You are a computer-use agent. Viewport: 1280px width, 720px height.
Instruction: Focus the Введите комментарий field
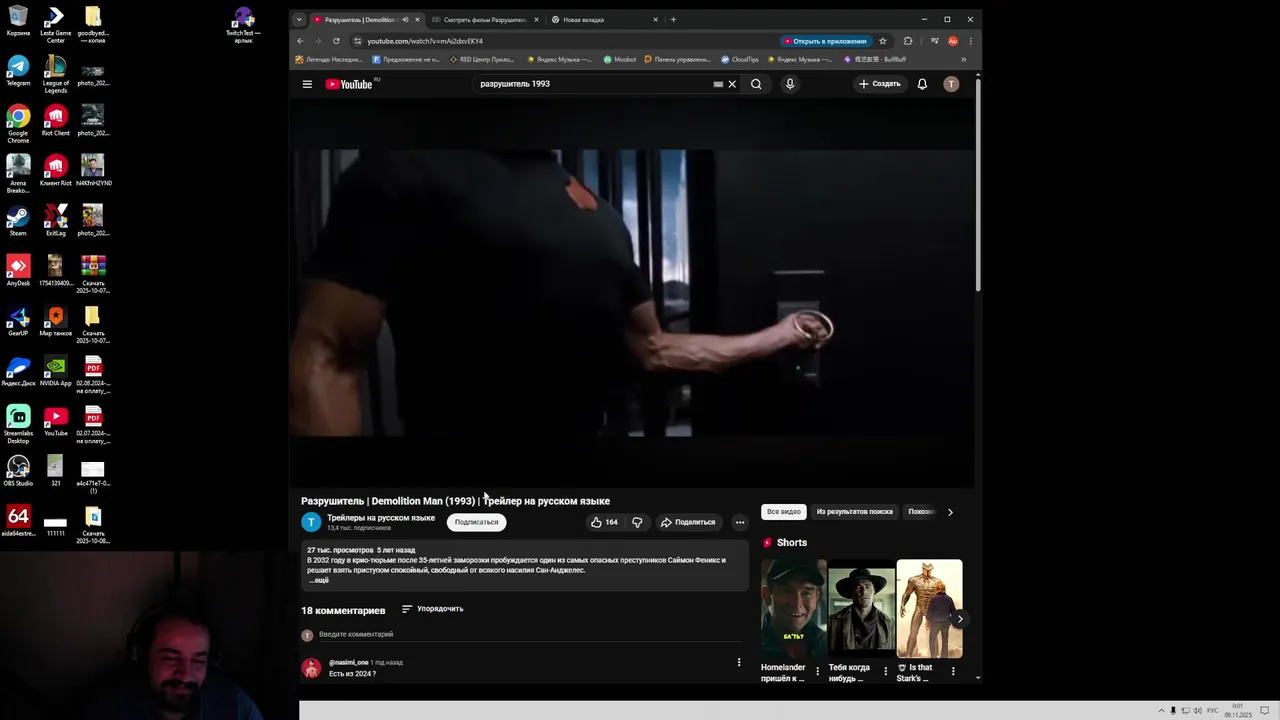click(x=530, y=634)
